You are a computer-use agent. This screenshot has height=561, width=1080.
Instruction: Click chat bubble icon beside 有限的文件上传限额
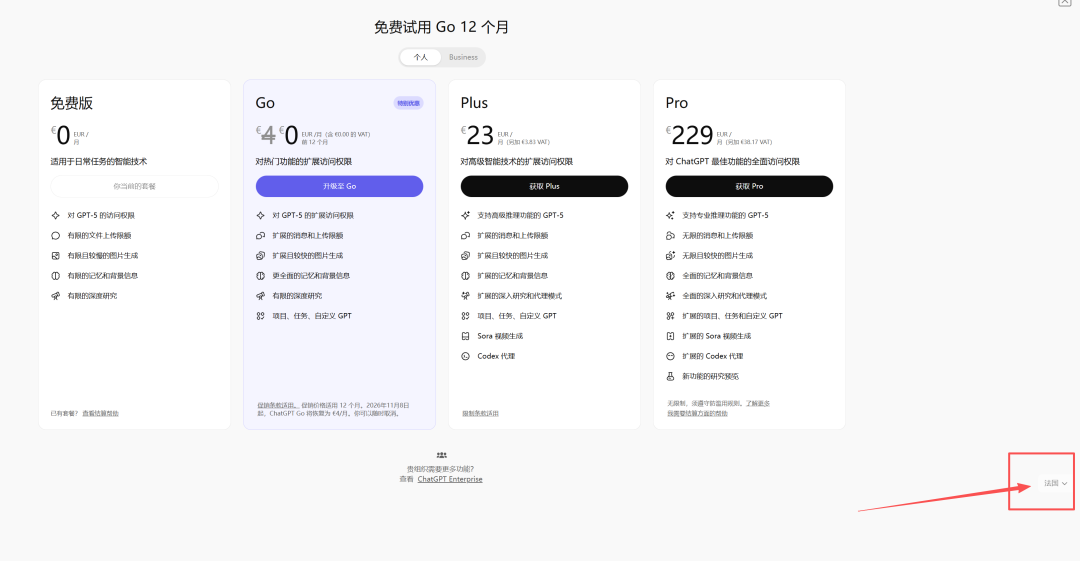pos(56,236)
